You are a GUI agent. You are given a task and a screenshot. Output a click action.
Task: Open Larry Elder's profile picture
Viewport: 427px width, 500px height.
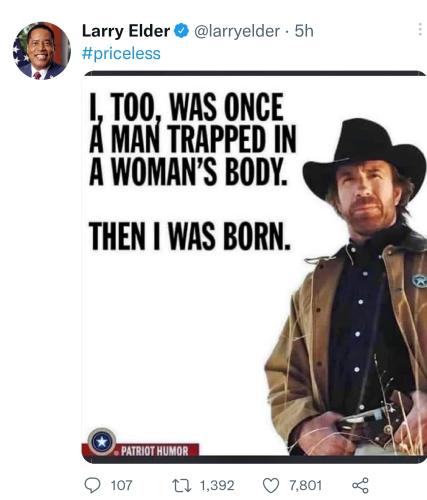(42, 51)
